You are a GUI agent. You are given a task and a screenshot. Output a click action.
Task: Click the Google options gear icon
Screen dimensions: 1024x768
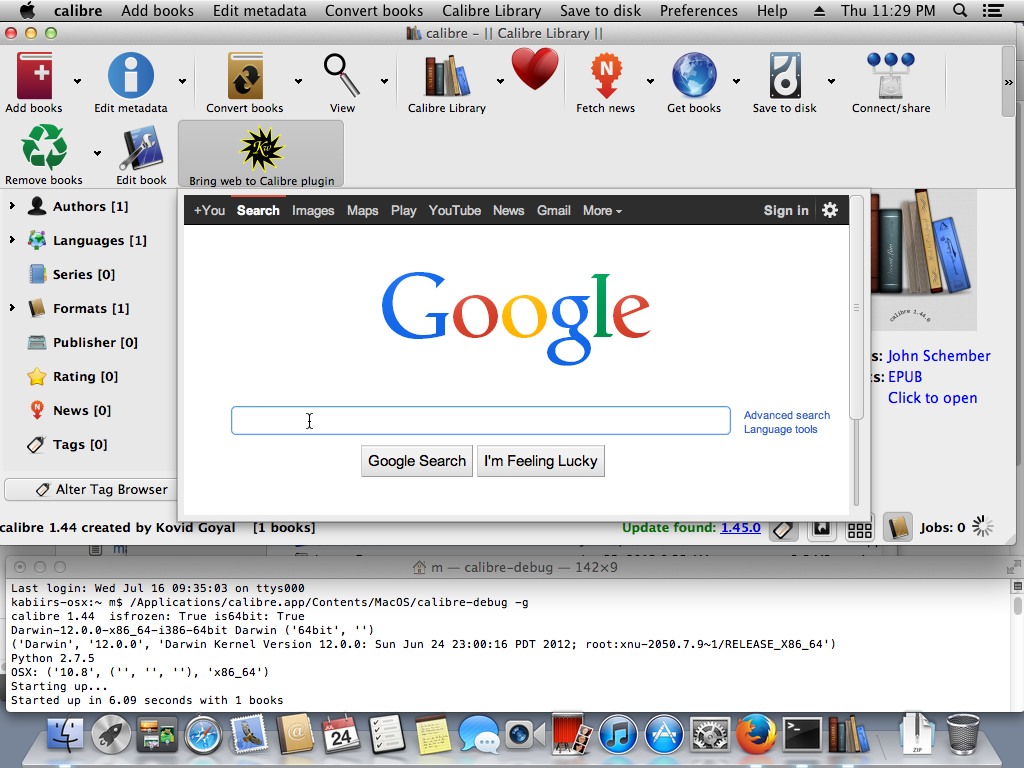coord(830,210)
